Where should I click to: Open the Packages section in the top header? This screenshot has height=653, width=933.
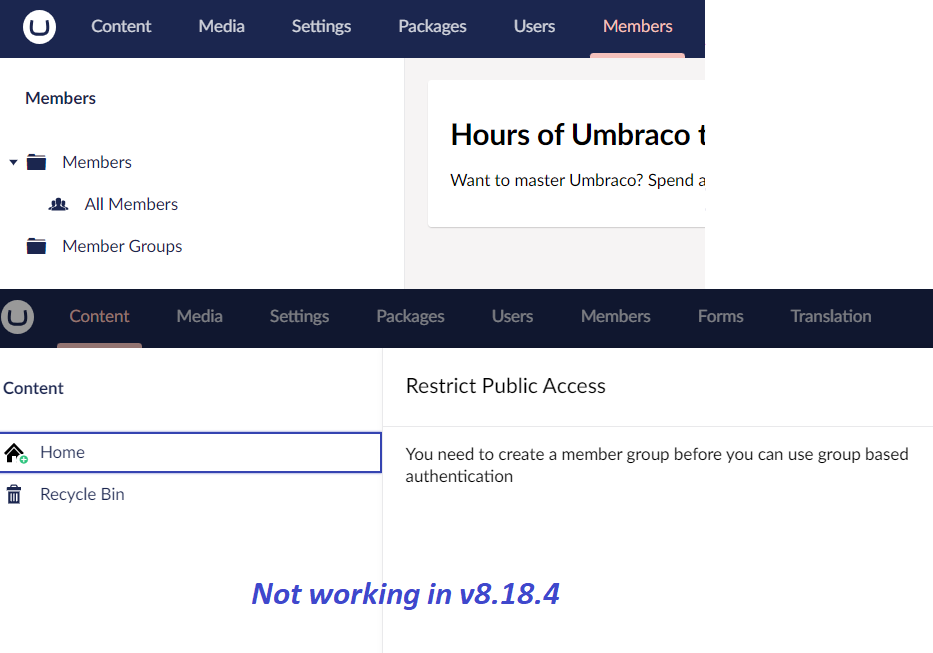coord(432,26)
